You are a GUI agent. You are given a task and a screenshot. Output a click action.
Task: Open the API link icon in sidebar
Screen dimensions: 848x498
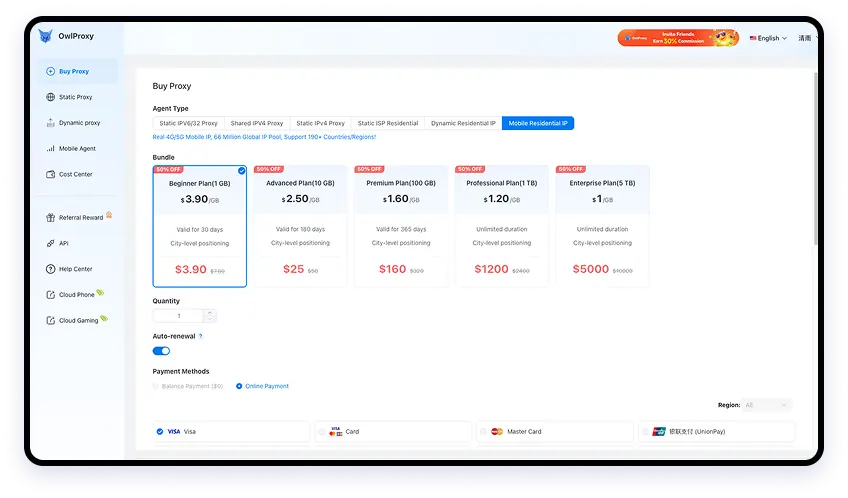tap(50, 243)
